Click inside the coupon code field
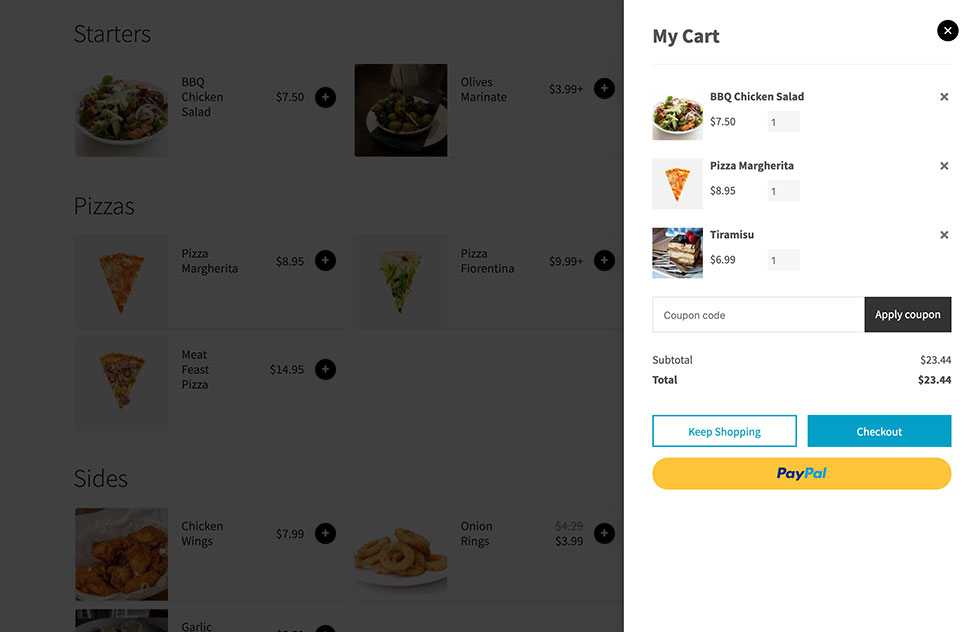Viewport: 980px width, 632px height. point(757,314)
